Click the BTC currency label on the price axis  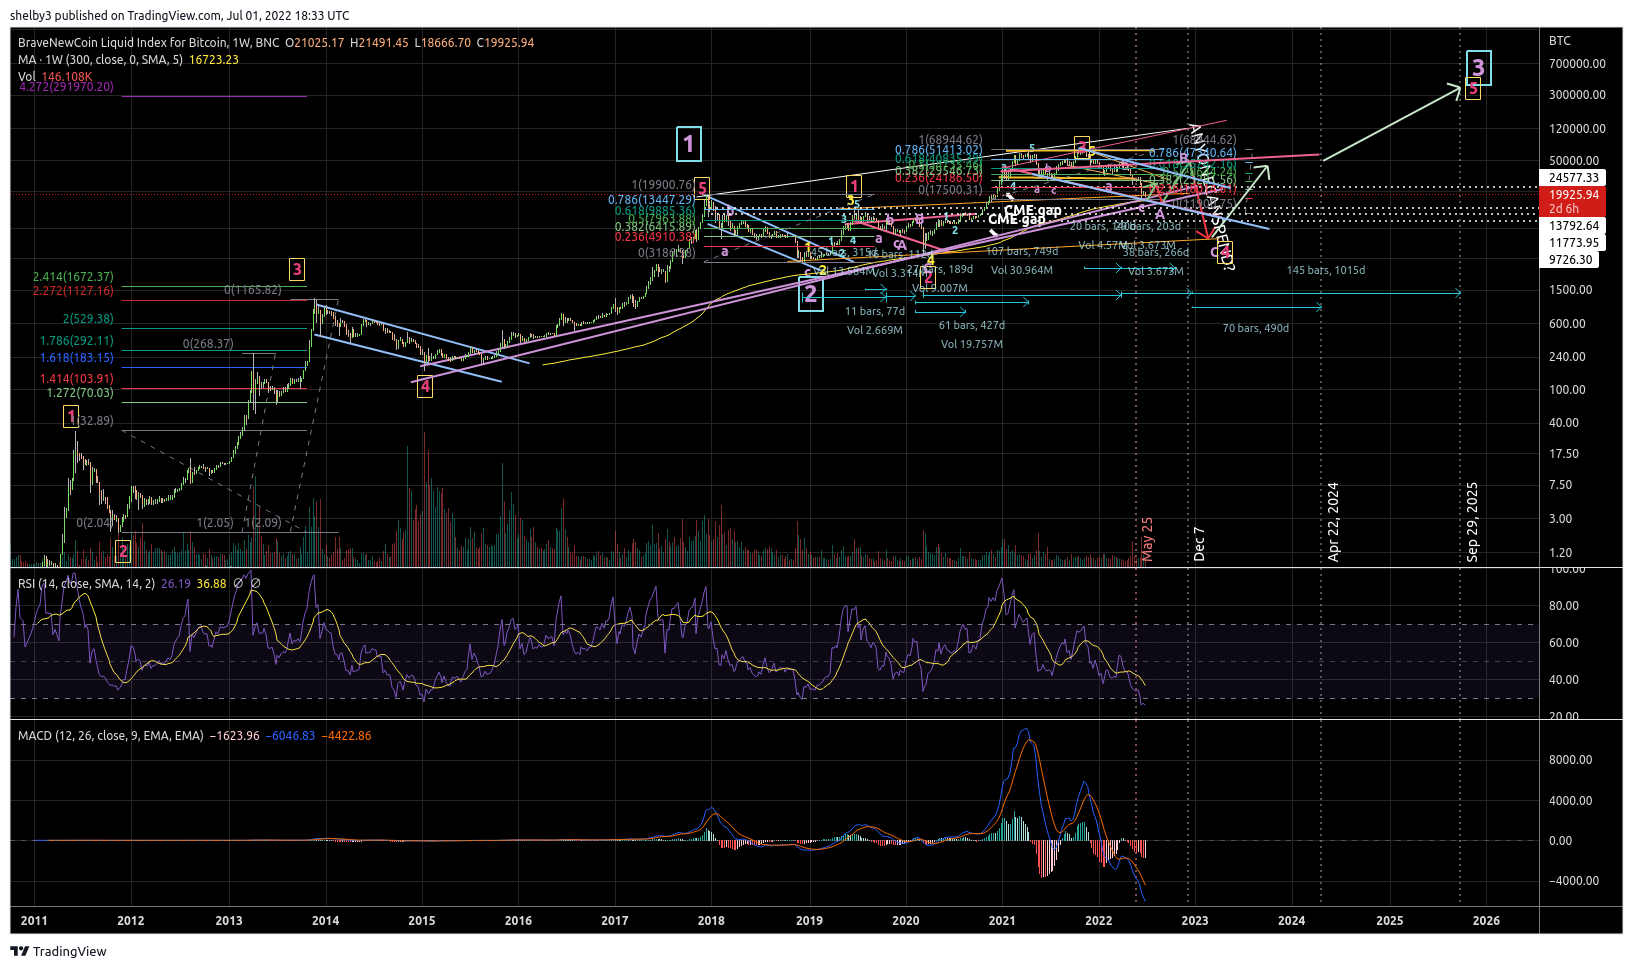[1560, 41]
